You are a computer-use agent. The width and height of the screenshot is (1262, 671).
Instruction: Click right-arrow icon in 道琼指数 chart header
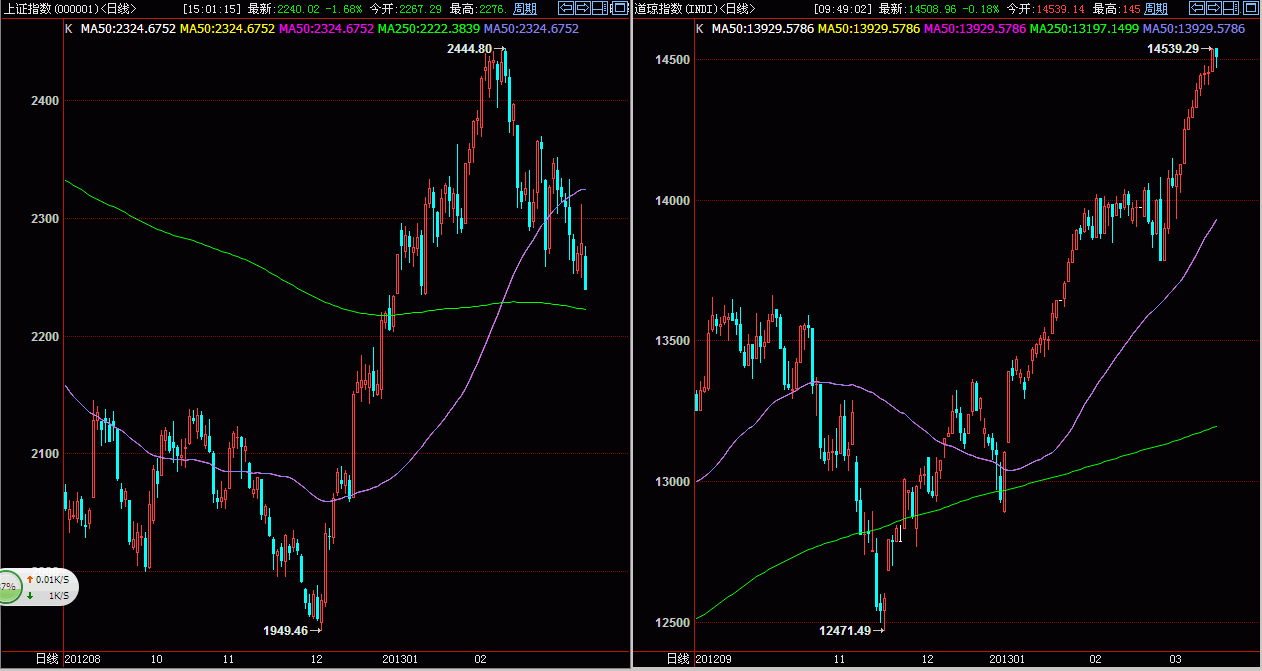(x=1214, y=8)
